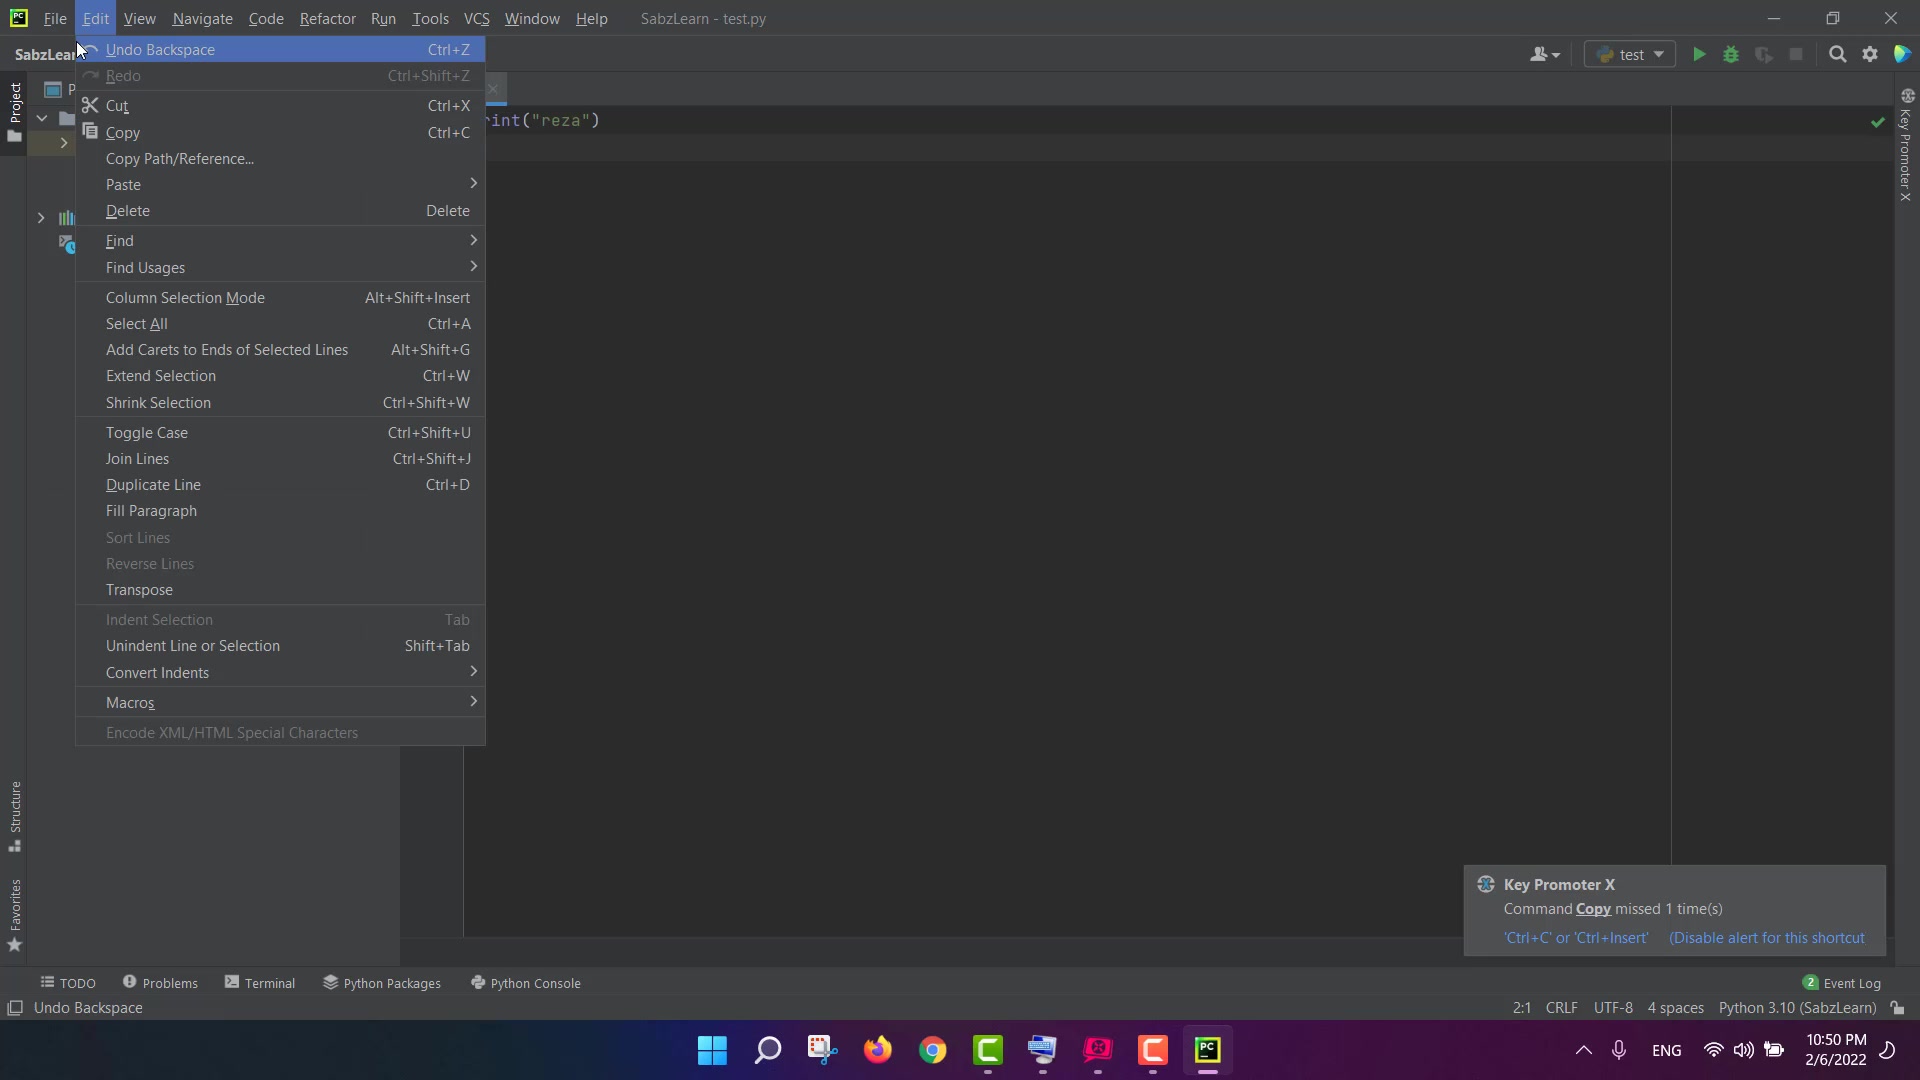This screenshot has height=1080, width=1920.
Task: Open the test run configuration dropdown
Action: pyautogui.click(x=1630, y=55)
